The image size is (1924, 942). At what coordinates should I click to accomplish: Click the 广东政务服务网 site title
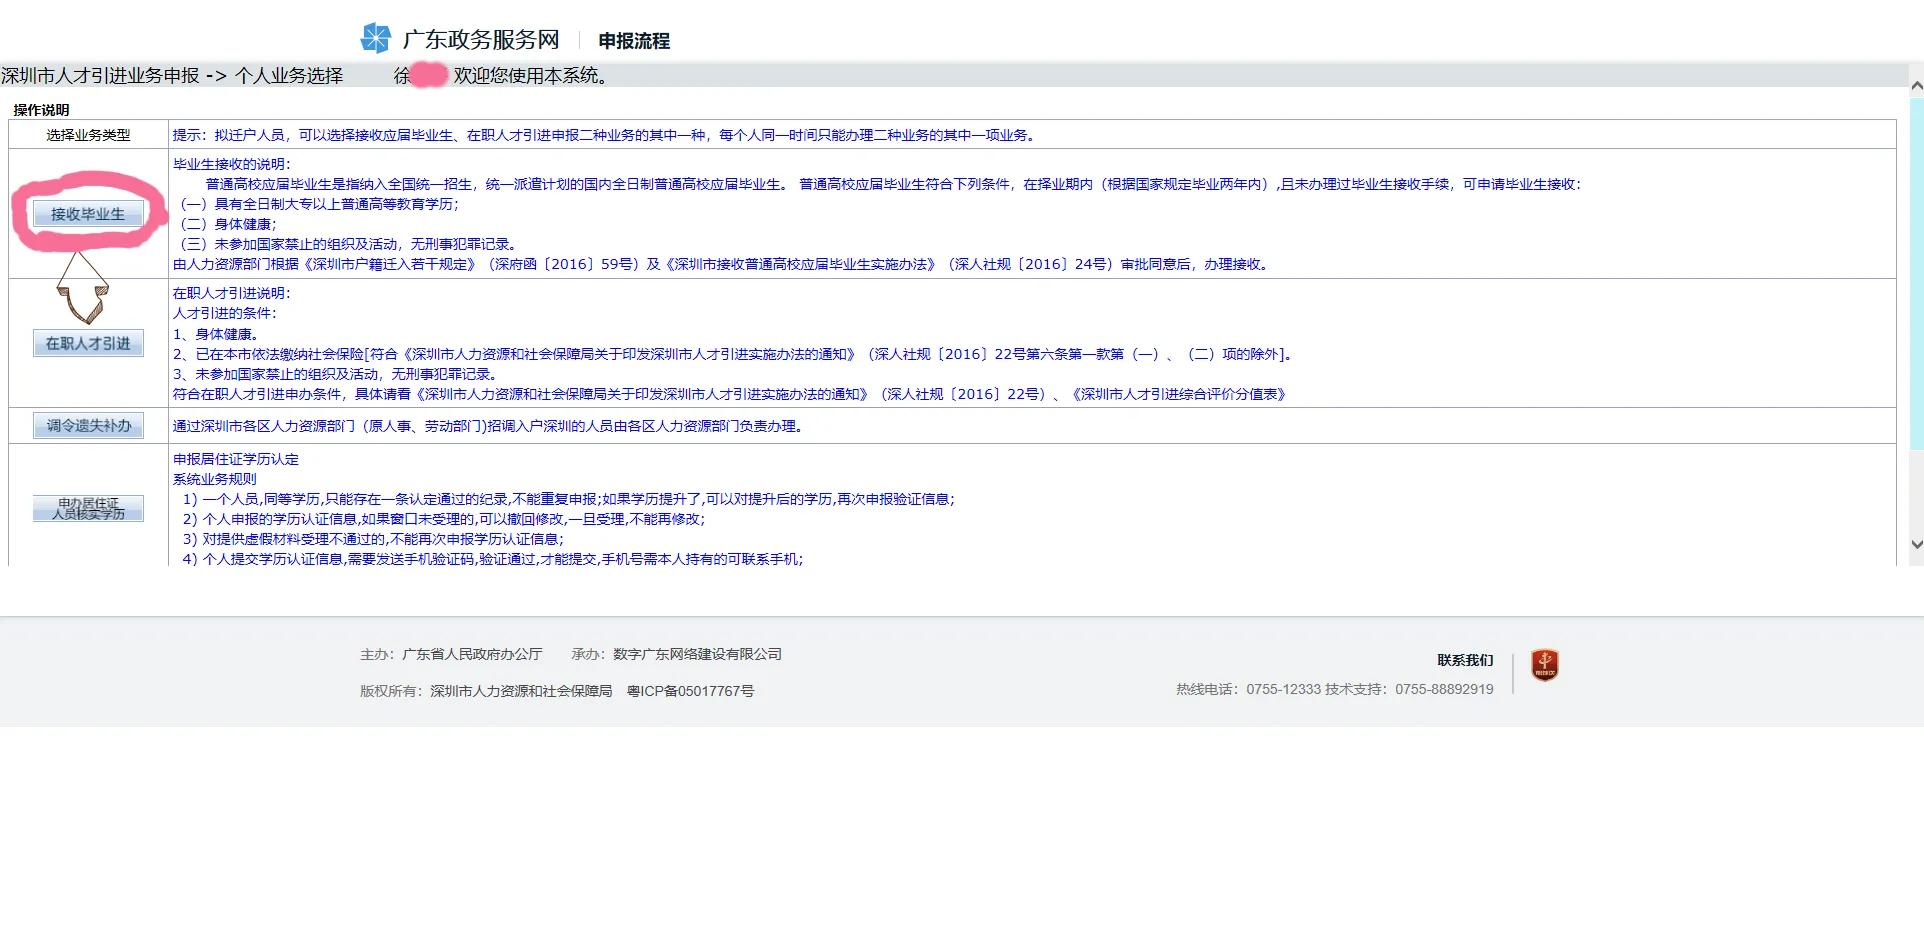point(480,40)
